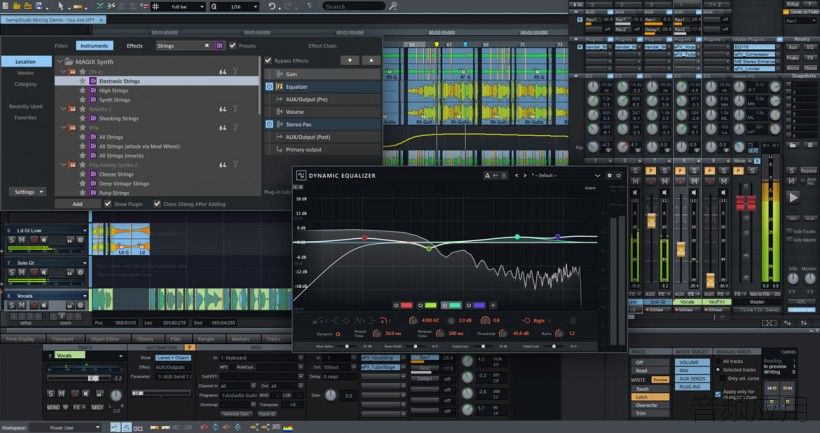Image resolution: width=820 pixels, height=433 pixels.
Task: Open the Workspace Power User dropdown
Action: [x=65, y=428]
